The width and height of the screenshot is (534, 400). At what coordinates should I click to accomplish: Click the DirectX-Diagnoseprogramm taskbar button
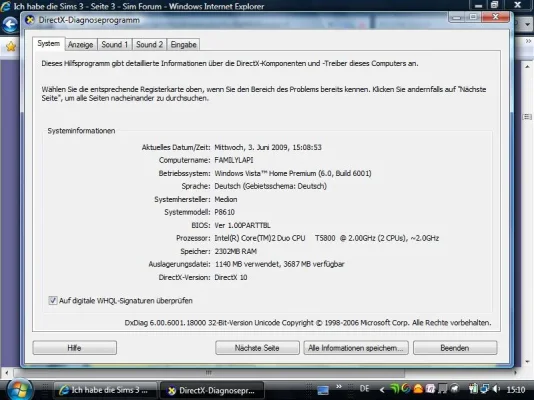tap(212, 390)
